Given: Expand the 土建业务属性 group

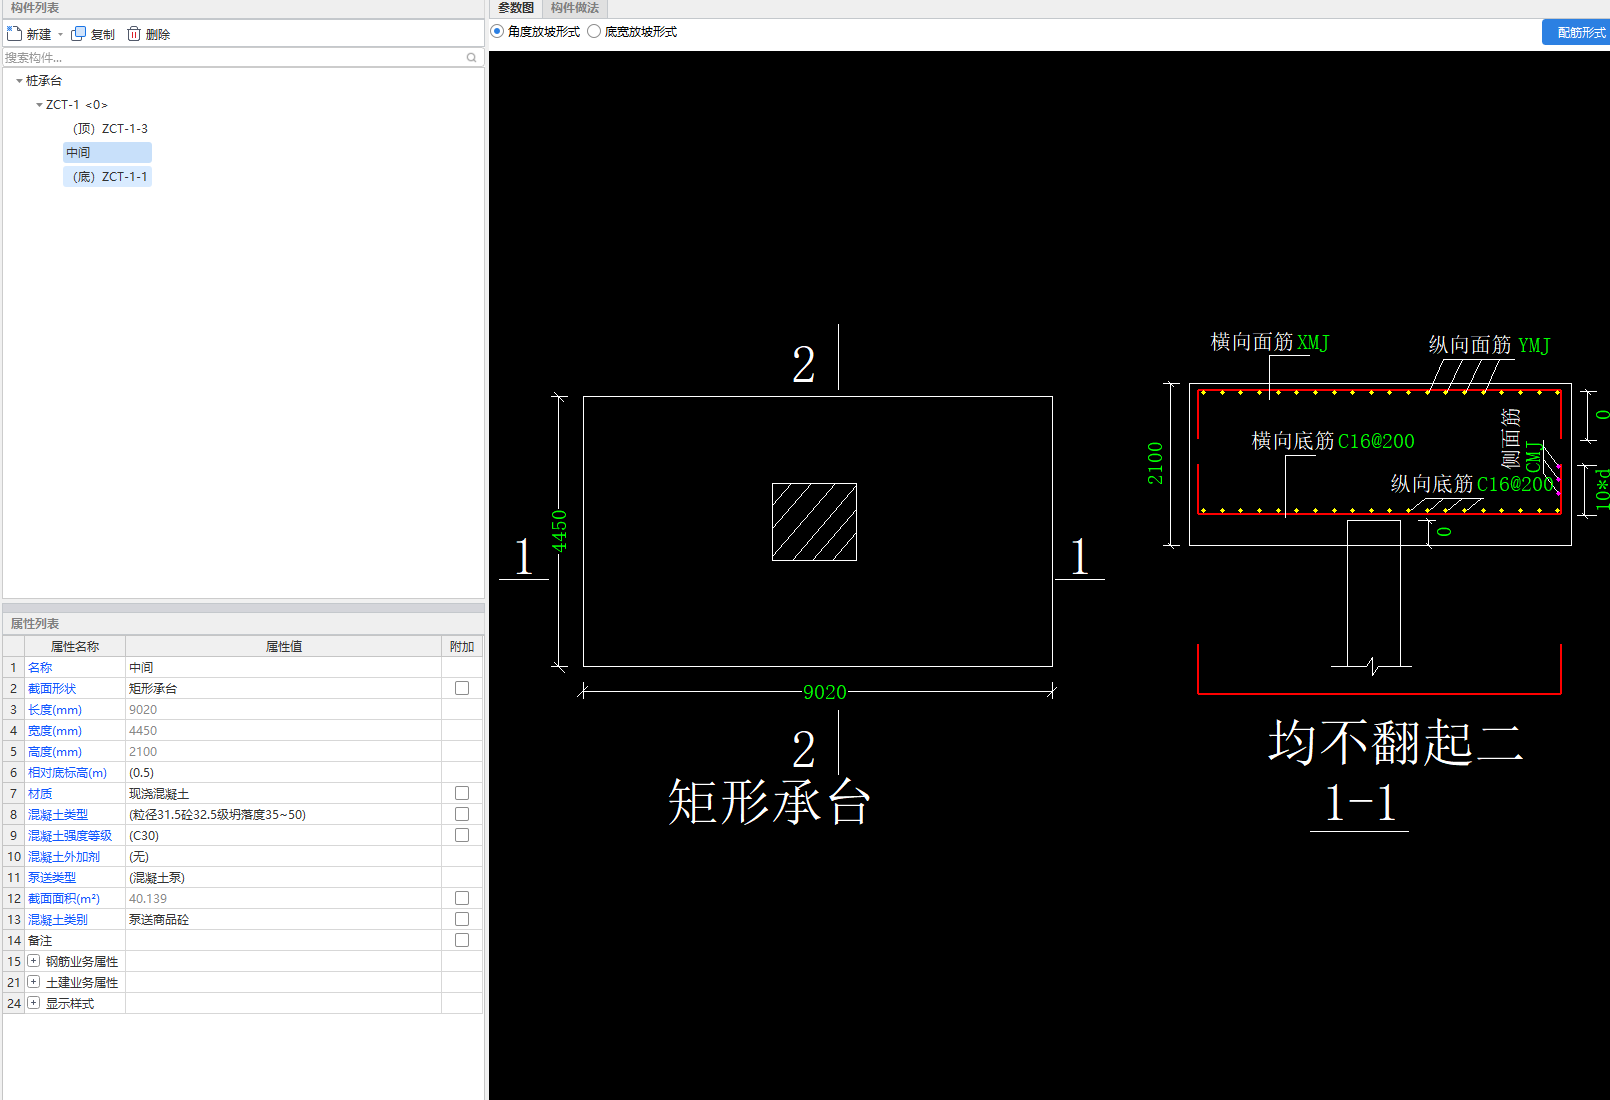Looking at the screenshot, I should click(x=34, y=982).
